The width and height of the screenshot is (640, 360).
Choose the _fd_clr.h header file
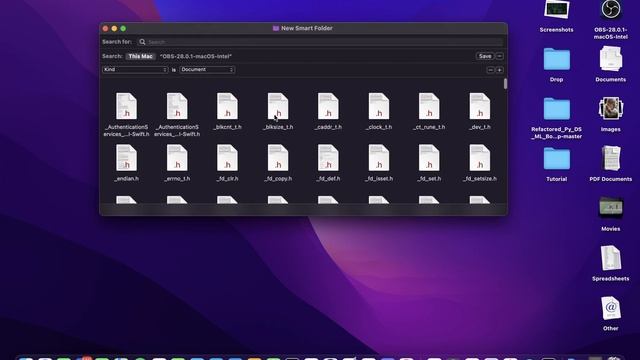click(227, 158)
